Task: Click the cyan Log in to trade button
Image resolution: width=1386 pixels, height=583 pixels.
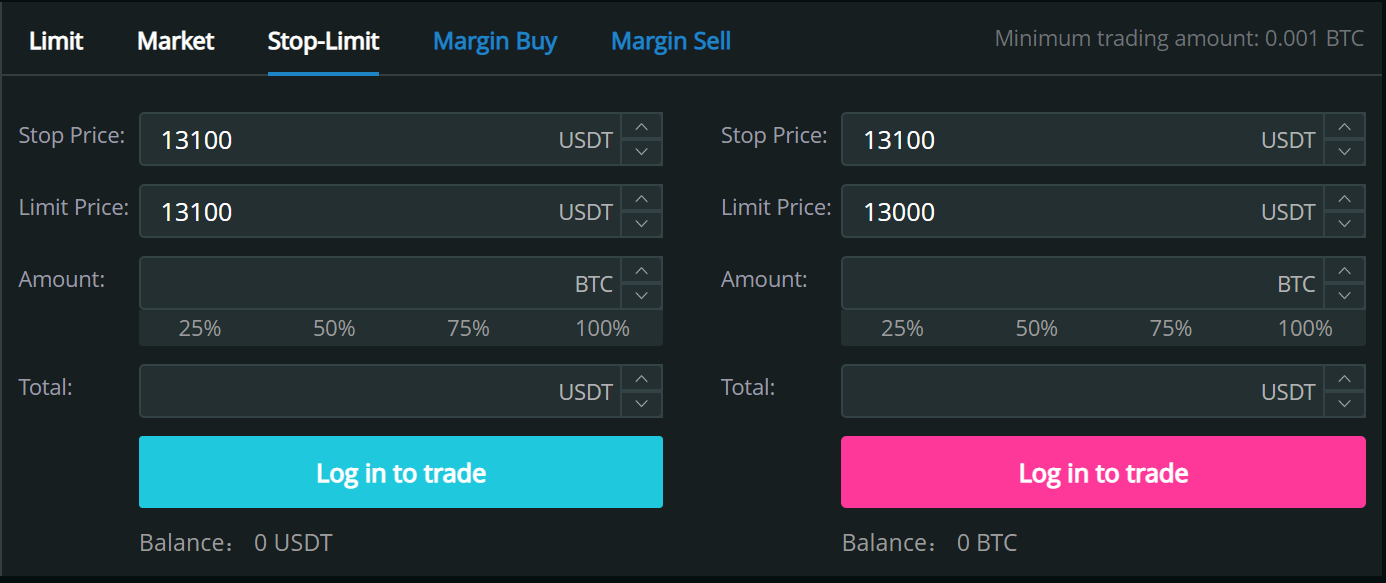Action: click(401, 472)
